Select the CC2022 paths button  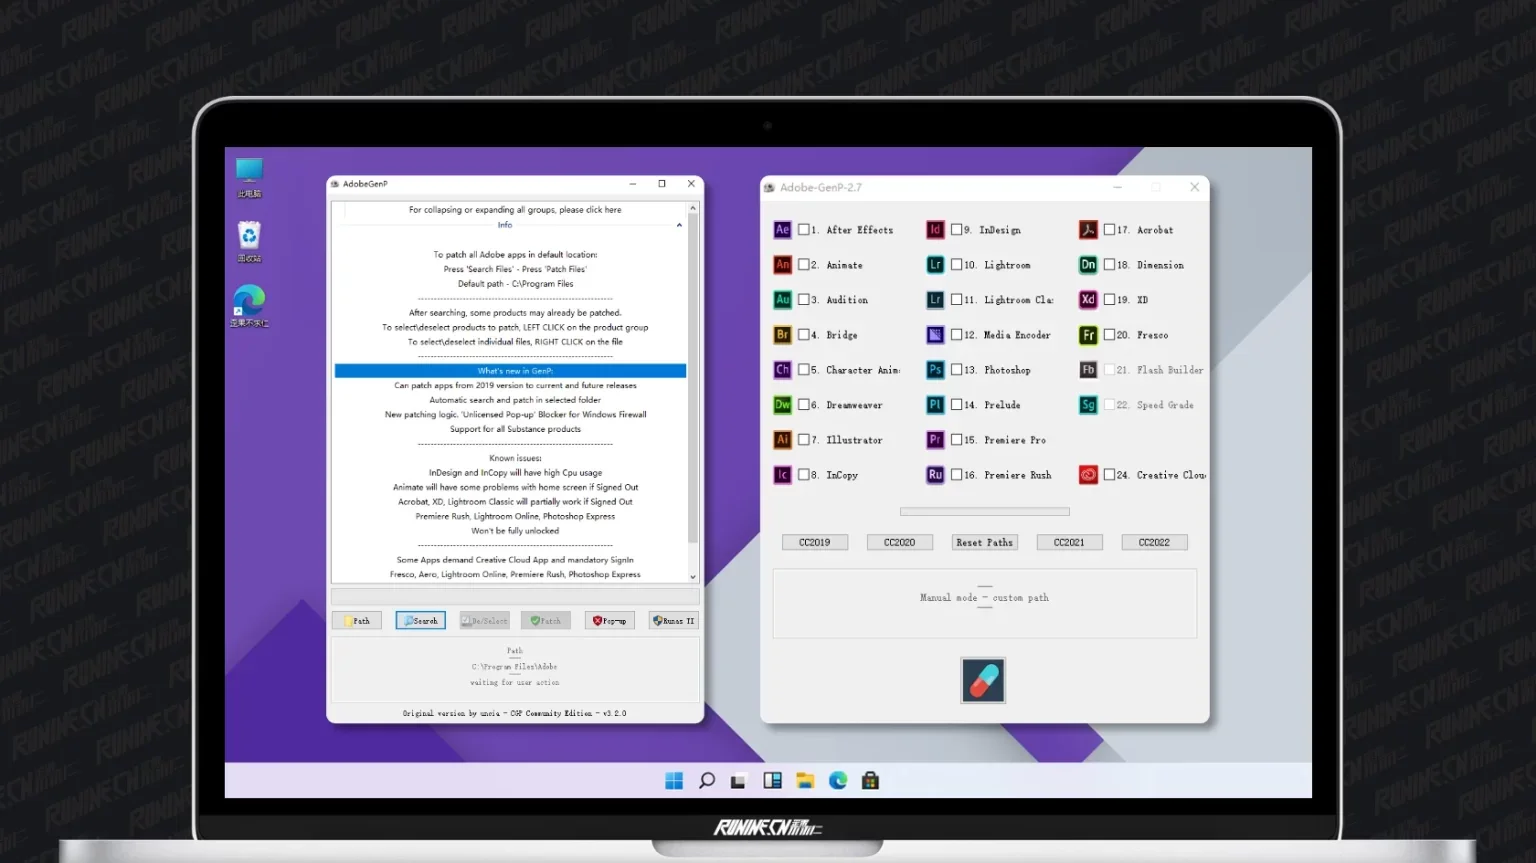tap(1154, 542)
